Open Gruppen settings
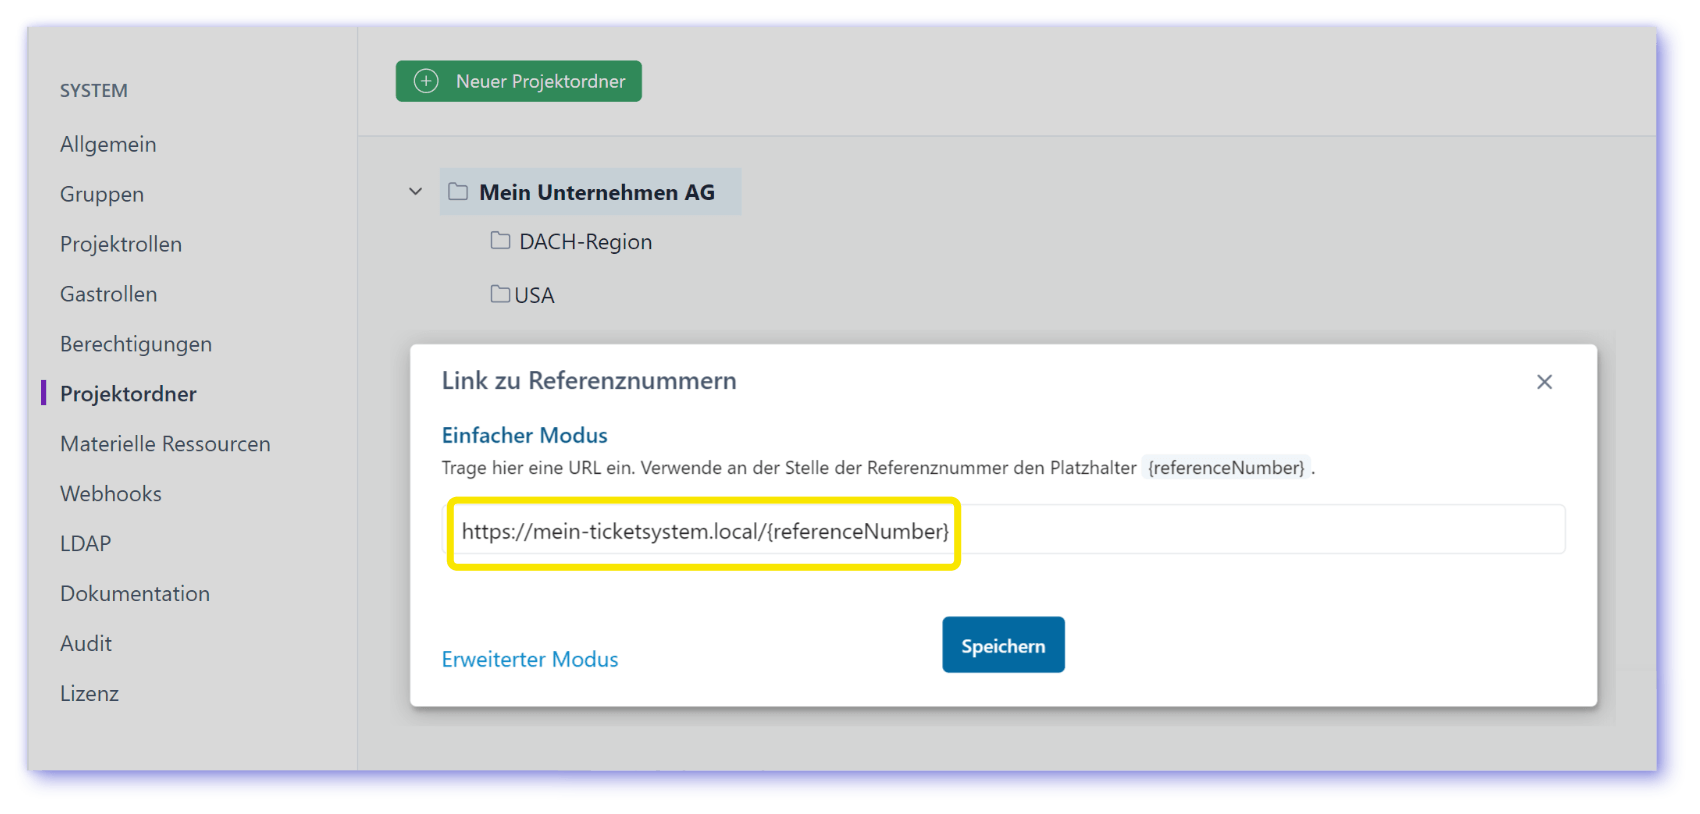The image size is (1700, 814). (x=102, y=194)
